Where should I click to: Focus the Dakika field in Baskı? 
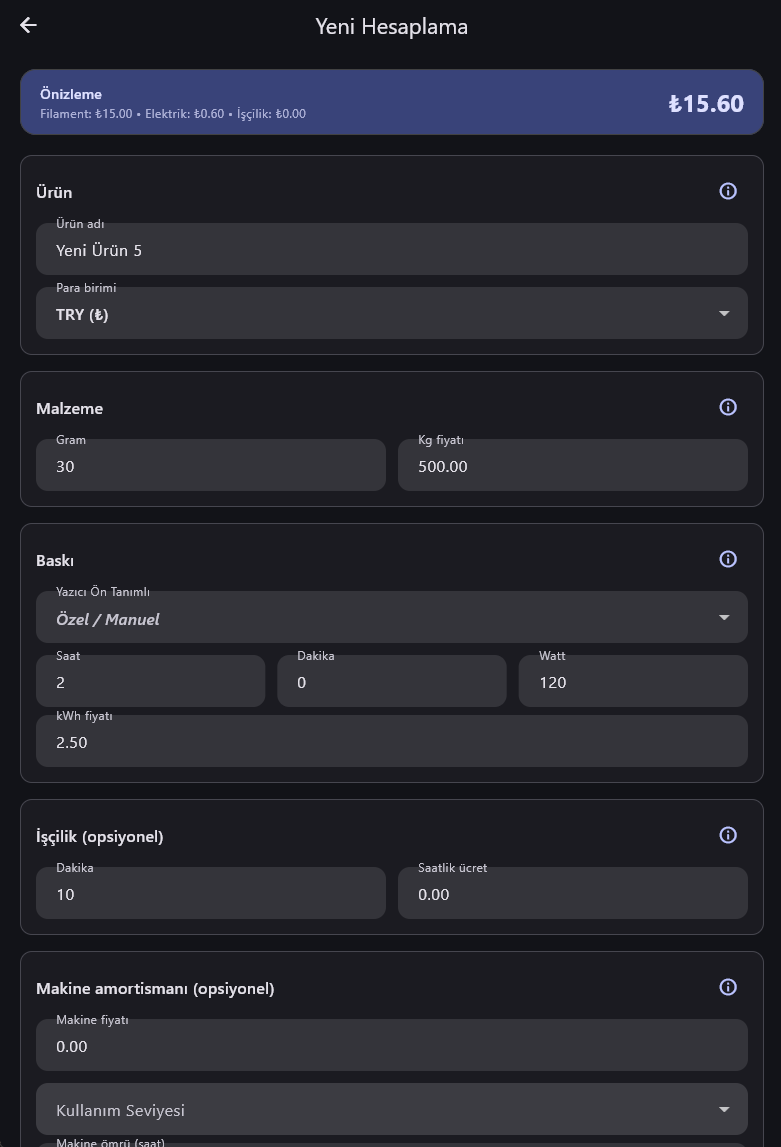392,681
